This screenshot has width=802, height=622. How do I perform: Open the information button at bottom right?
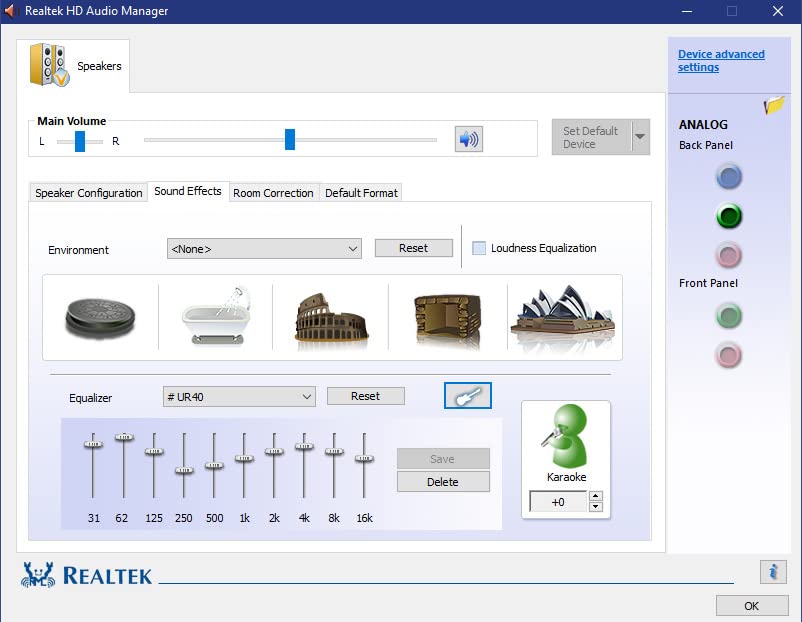pyautogui.click(x=773, y=571)
